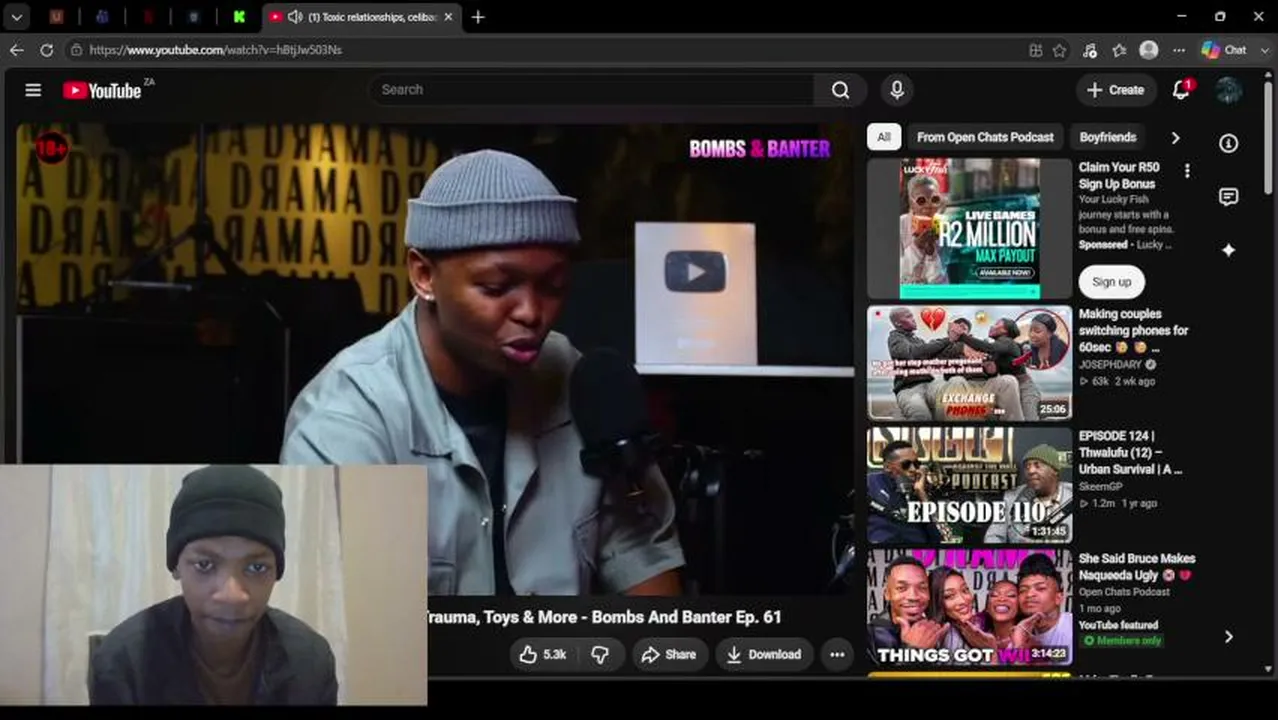1278x720 pixels.
Task: Open browser media control icon
Action: [1089, 50]
